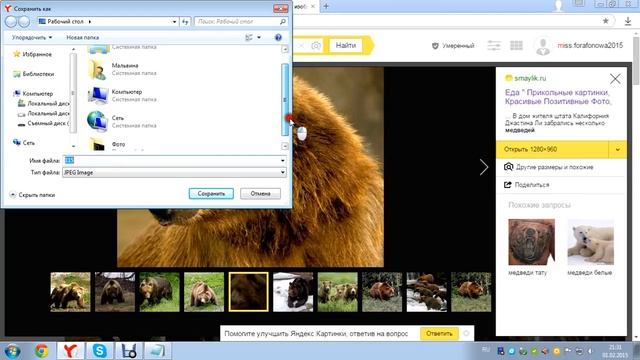Open view options dropdown arrow

pos(259,38)
